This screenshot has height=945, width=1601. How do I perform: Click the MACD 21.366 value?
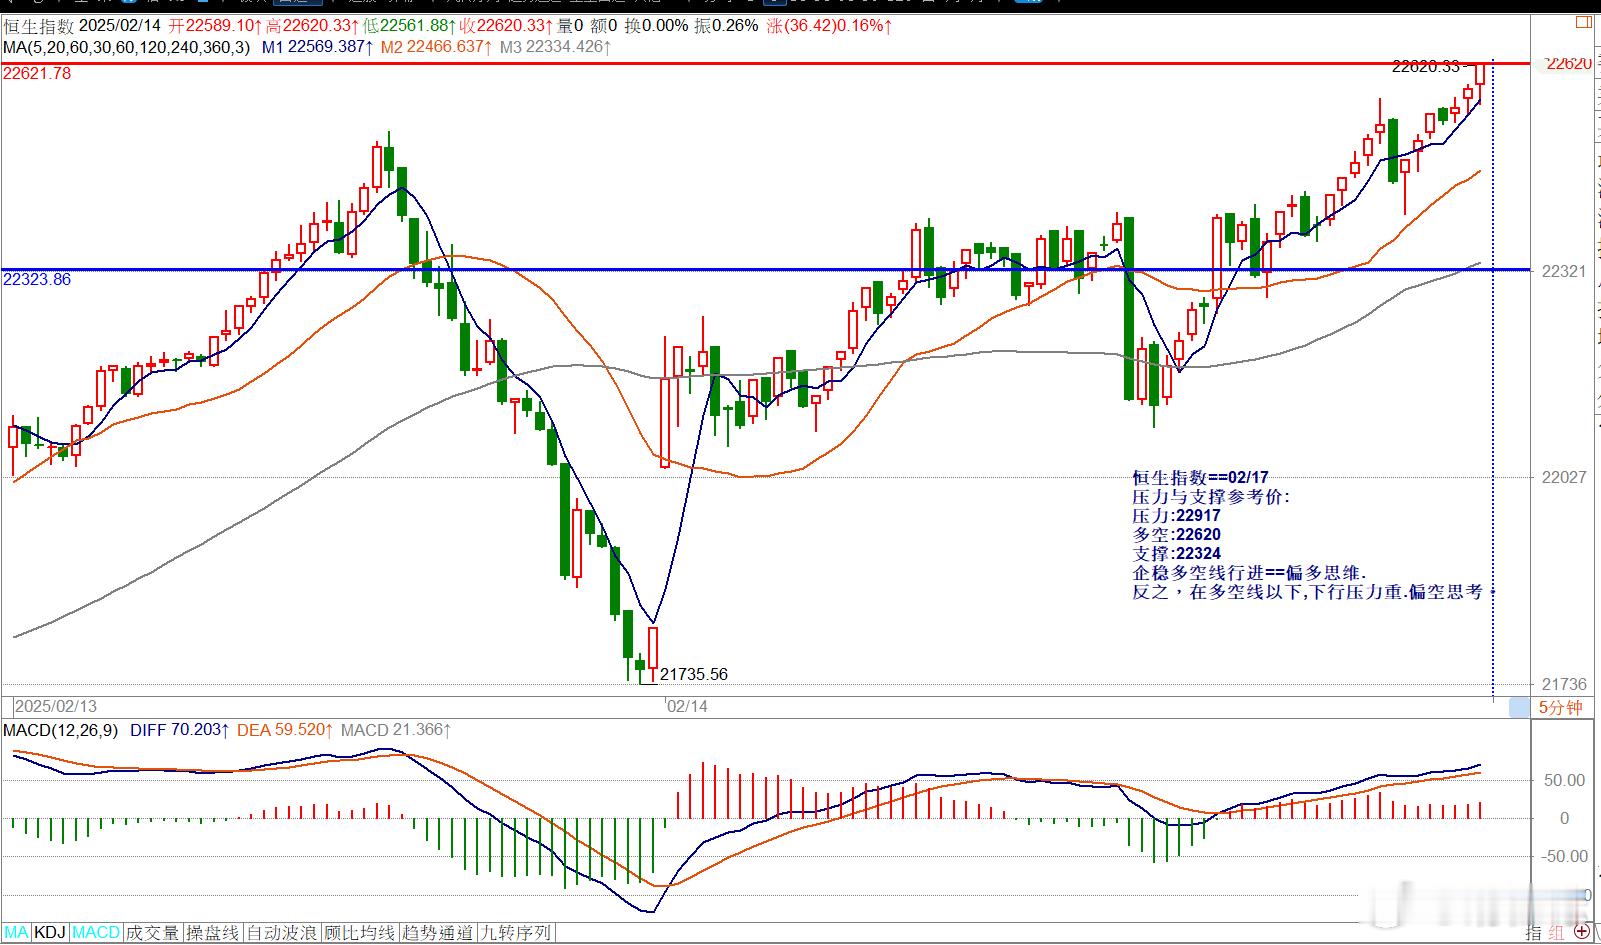tap(396, 730)
